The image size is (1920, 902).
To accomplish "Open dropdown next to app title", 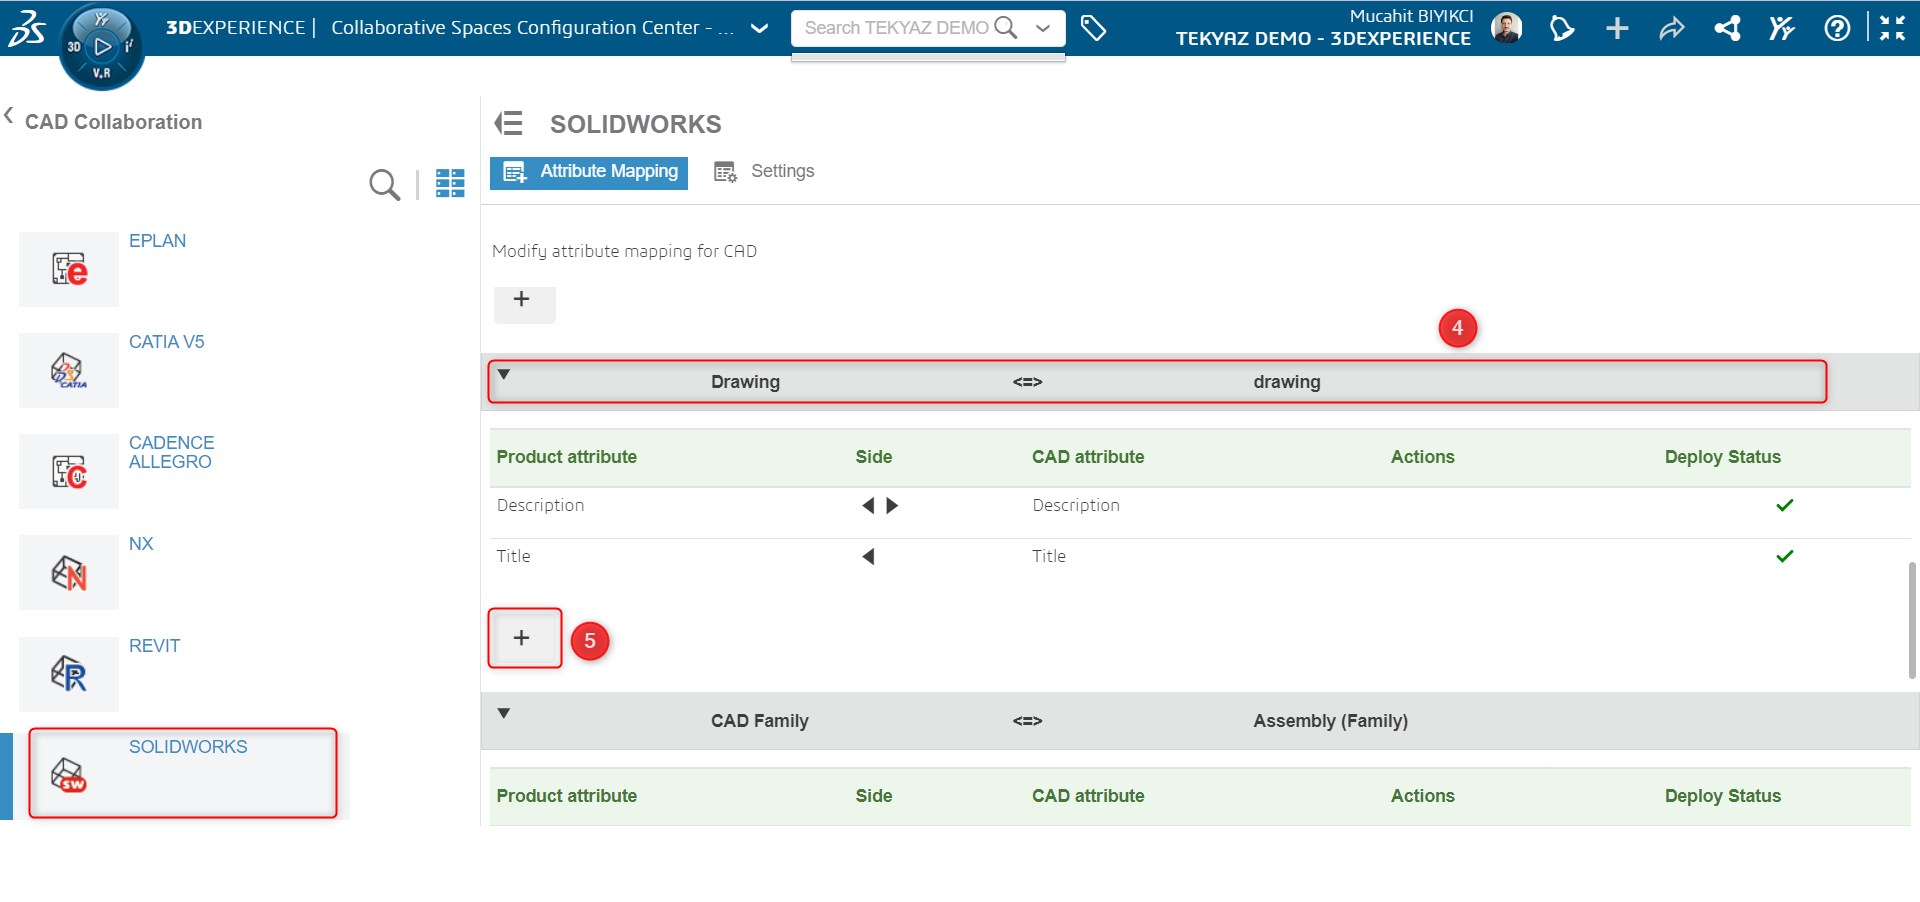I will (x=759, y=28).
